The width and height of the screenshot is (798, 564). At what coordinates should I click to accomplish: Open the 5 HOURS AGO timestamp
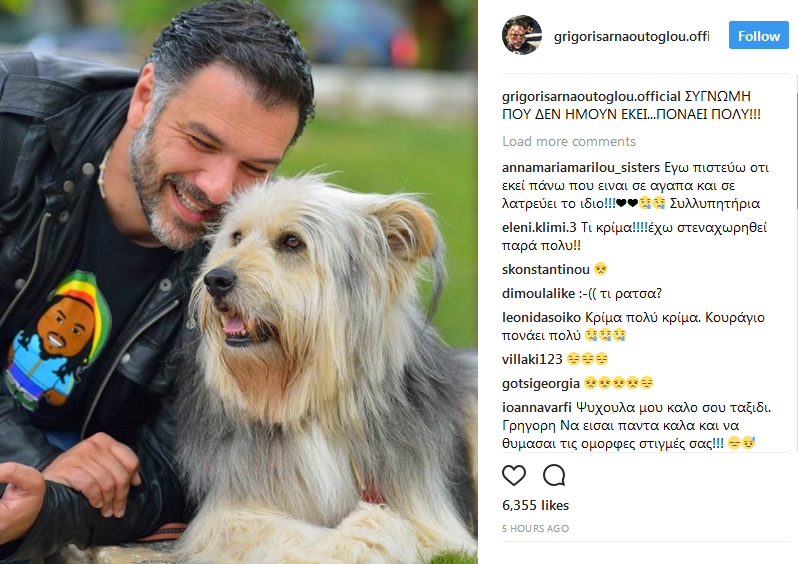[x=535, y=529]
